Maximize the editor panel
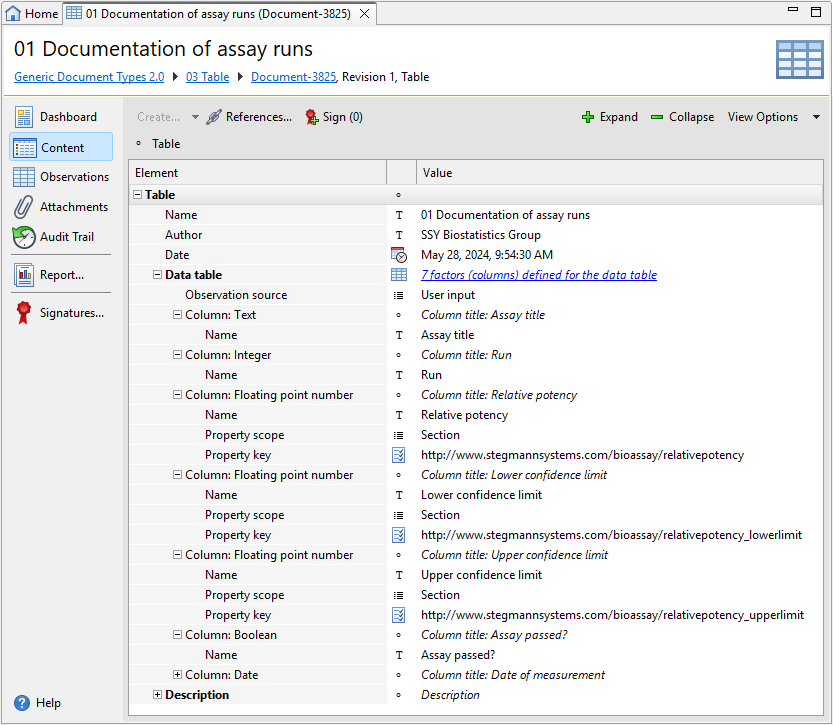The width and height of the screenshot is (833, 725). [x=816, y=12]
